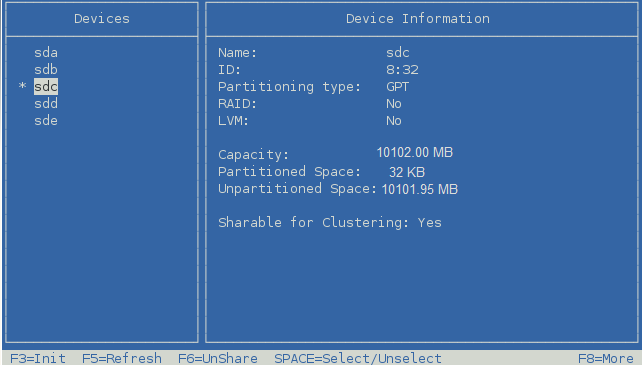Viewport: 642px width, 365px height.
Task: Click the Capacity value 10102.00 MB
Action: 415,153
